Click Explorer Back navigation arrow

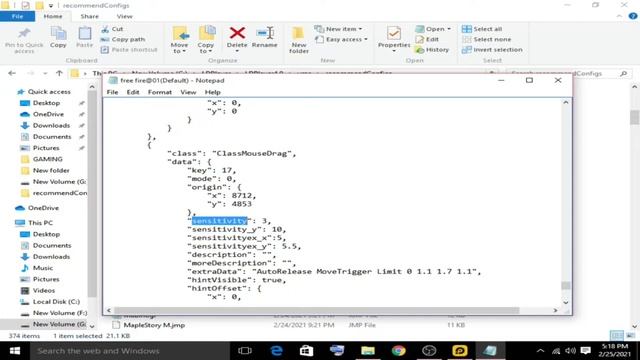[12, 73]
